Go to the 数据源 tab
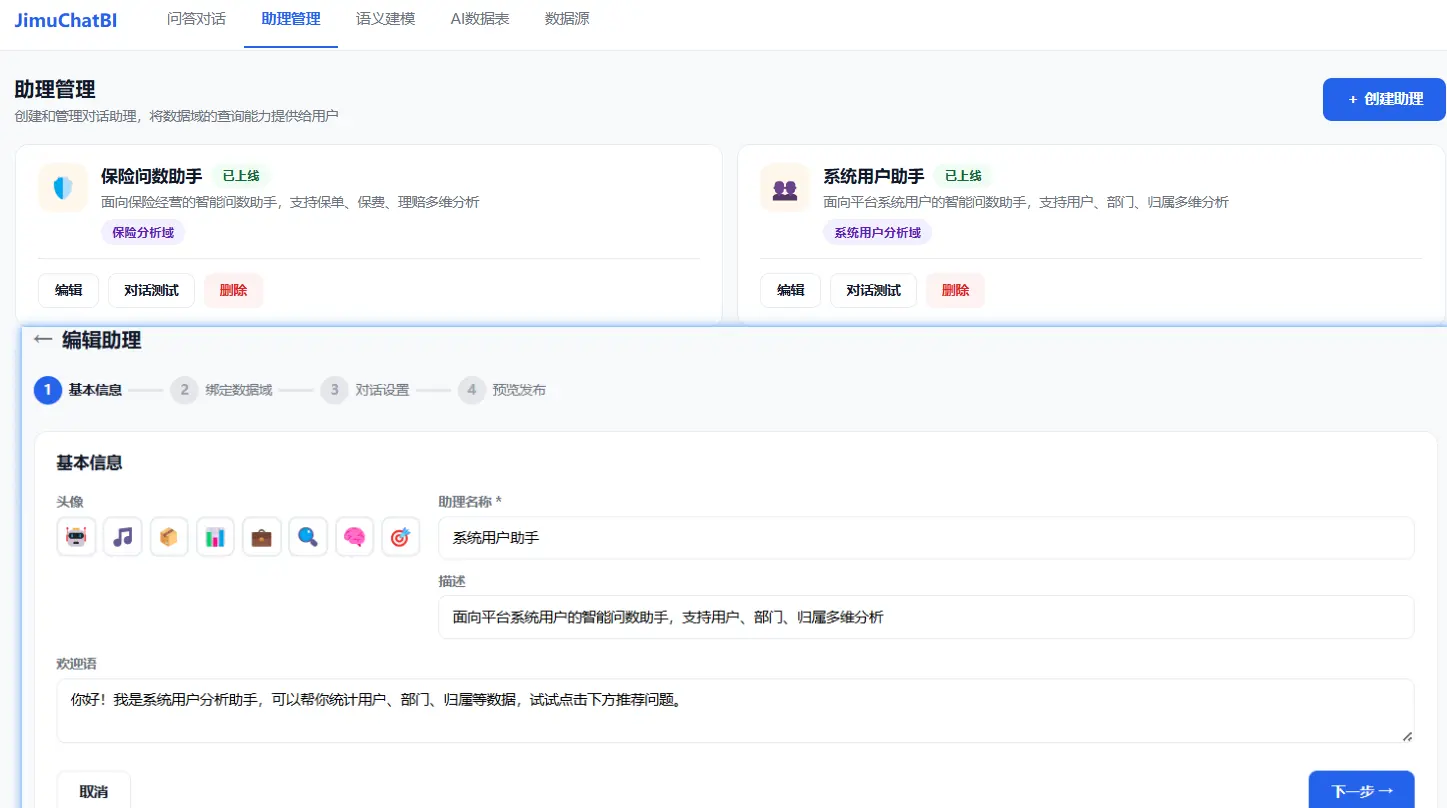Viewport: 1447px width, 808px height. pyautogui.click(x=567, y=19)
